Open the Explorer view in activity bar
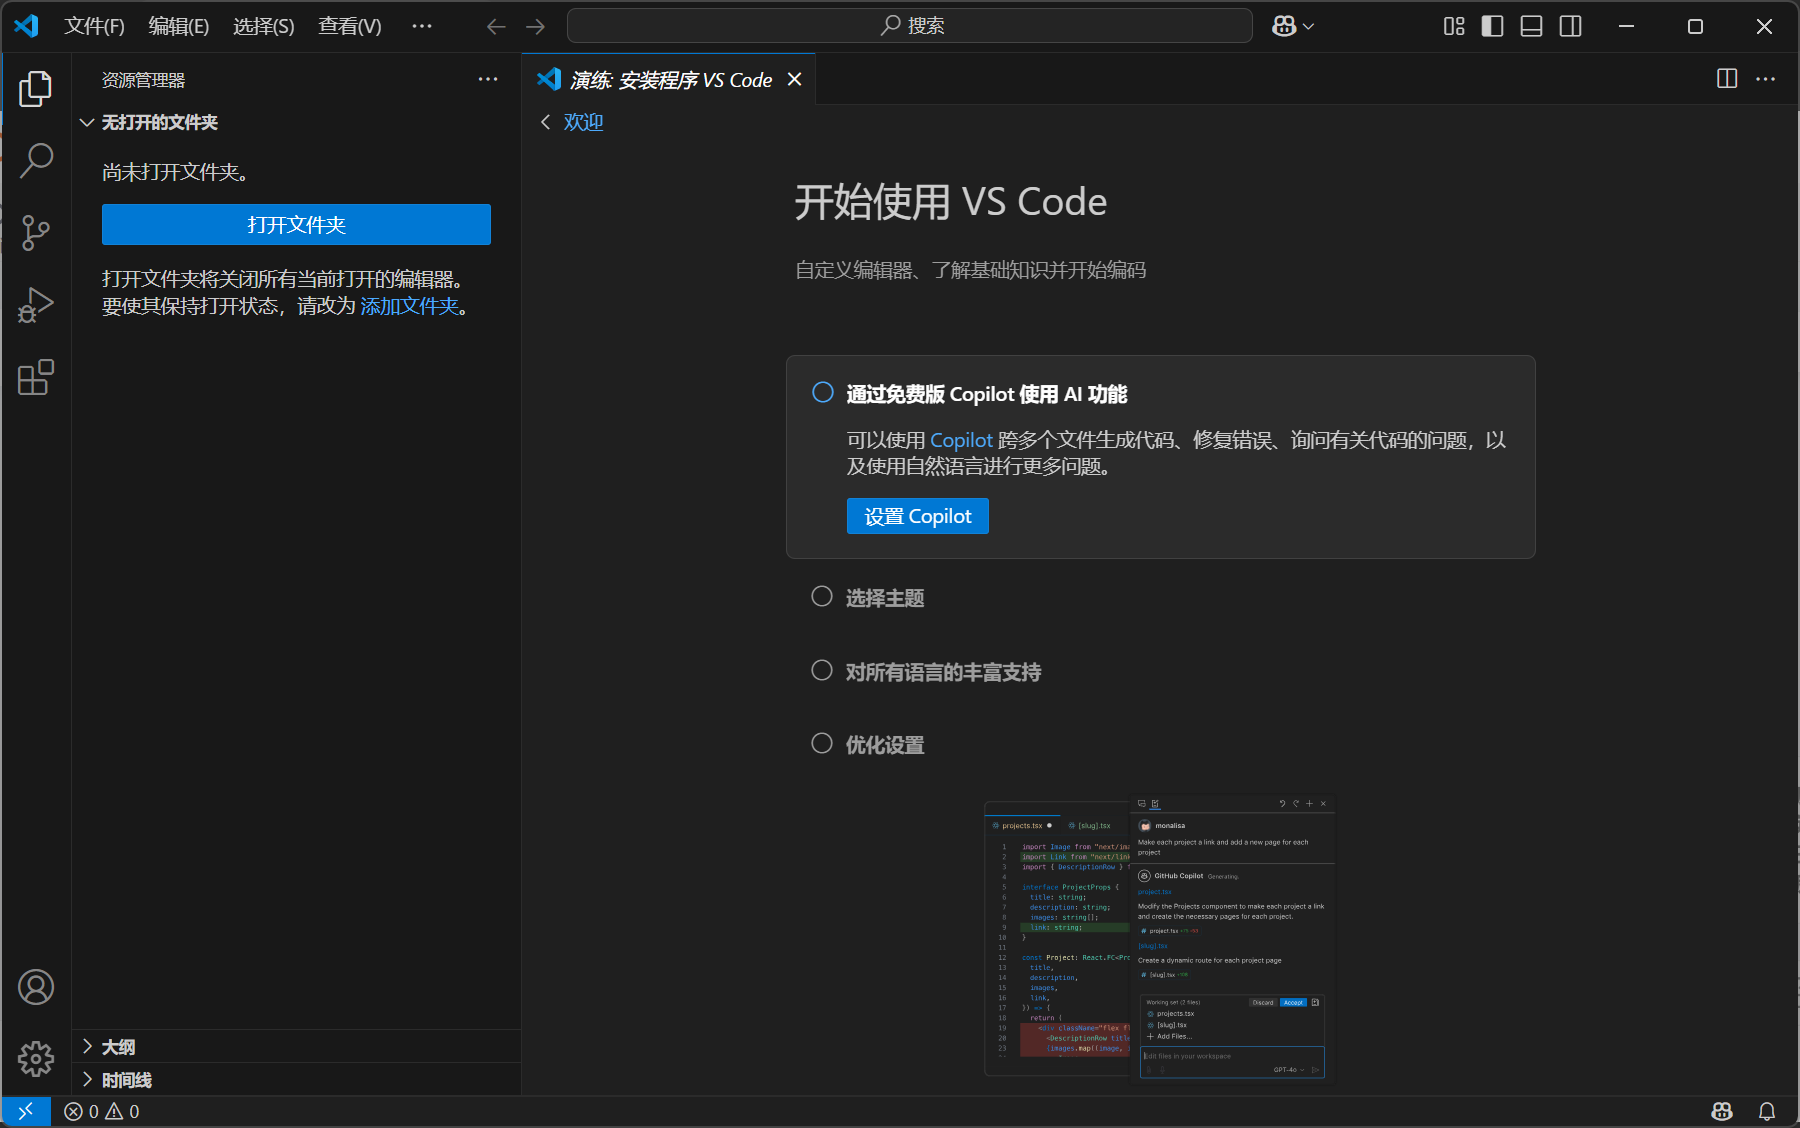Screen dimensions: 1800x1128 coord(36,89)
